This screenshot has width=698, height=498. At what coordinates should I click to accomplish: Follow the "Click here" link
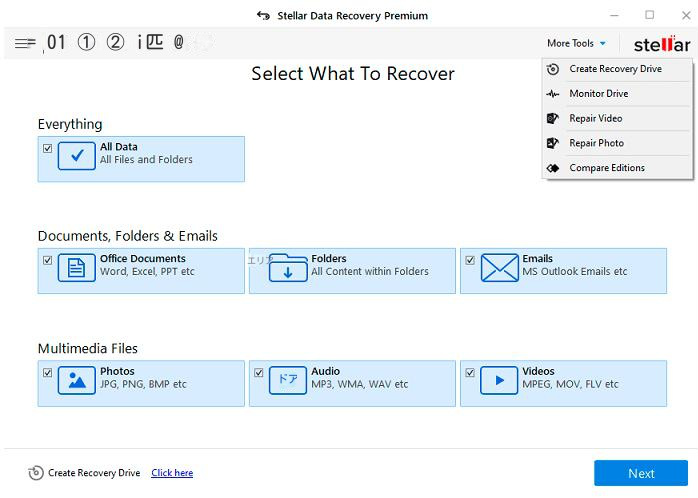(172, 473)
